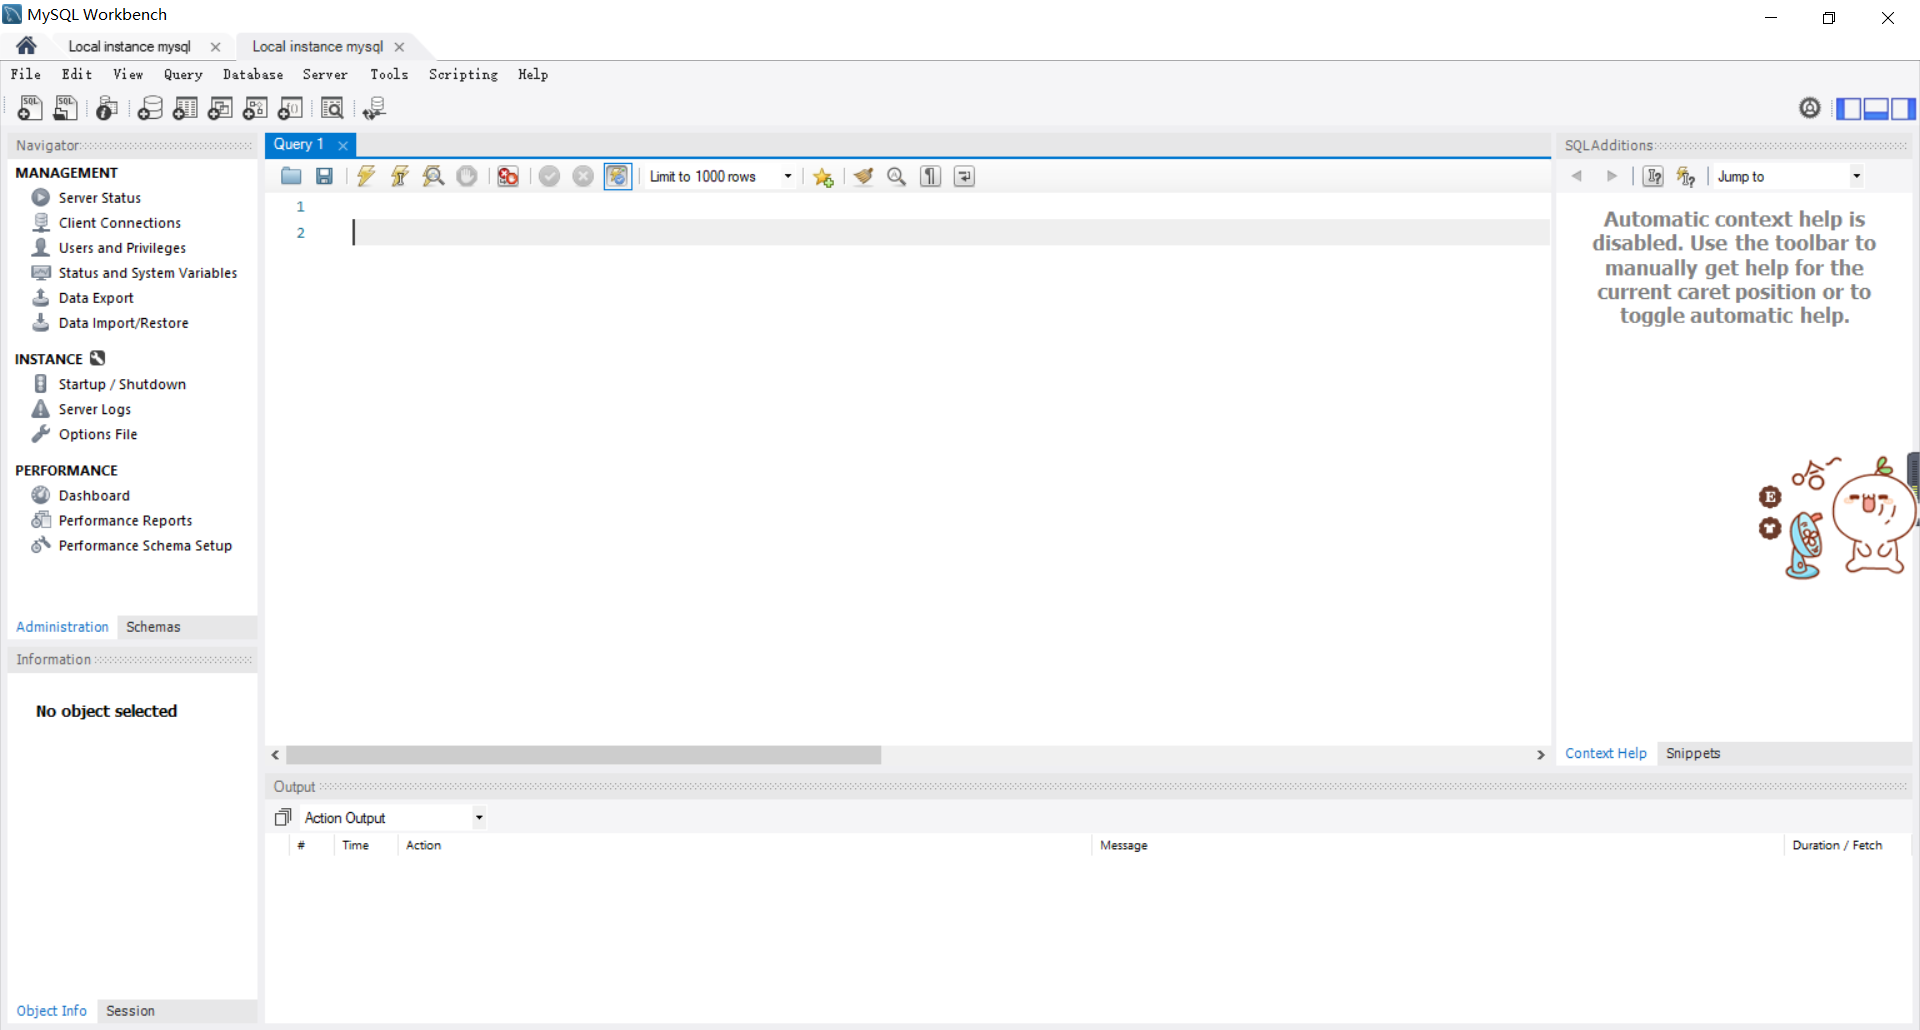Close the second Local instance mysql tab
The height and width of the screenshot is (1030, 1920).
tap(399, 47)
